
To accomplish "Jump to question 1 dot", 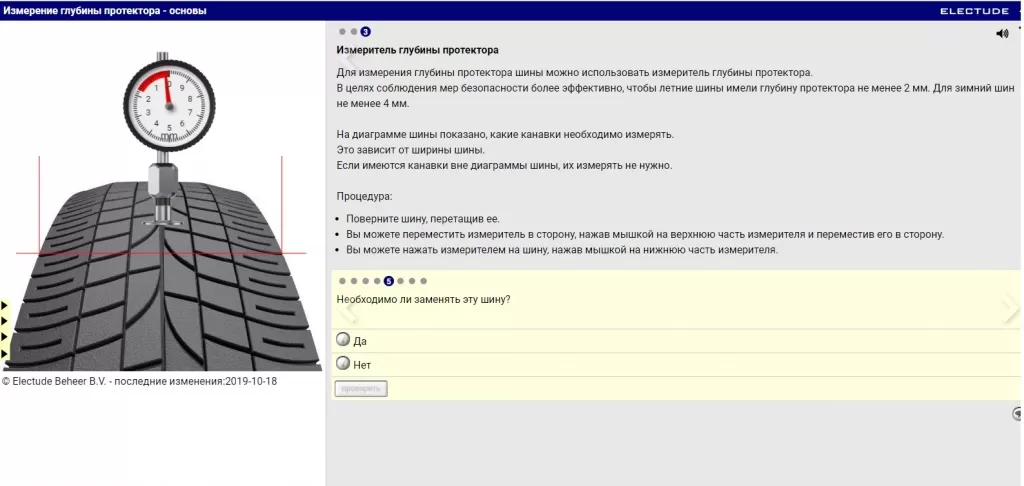I will [342, 281].
